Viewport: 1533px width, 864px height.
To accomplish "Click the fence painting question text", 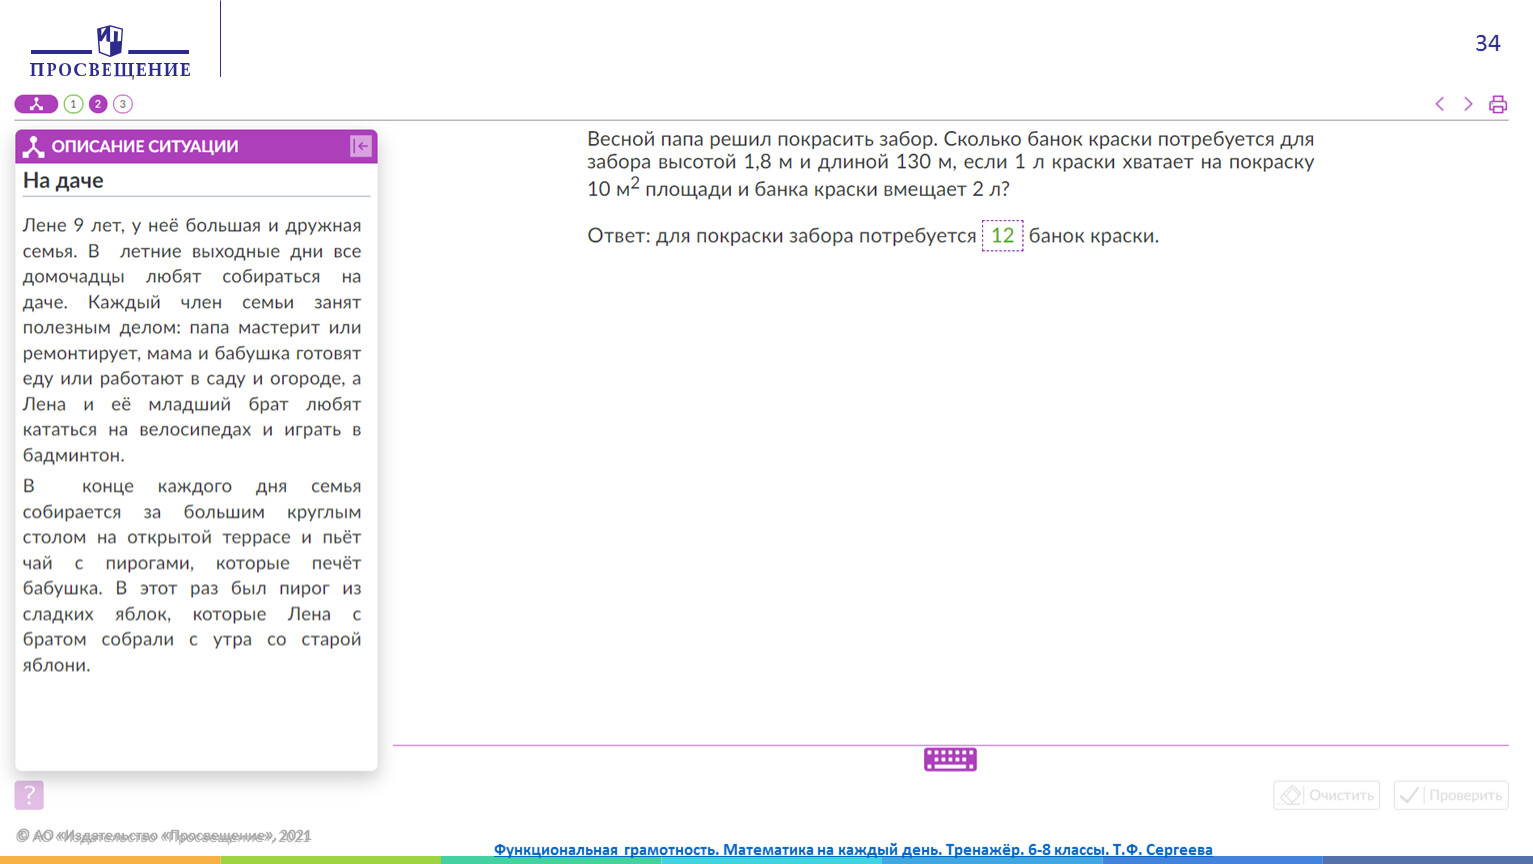I will click(950, 163).
